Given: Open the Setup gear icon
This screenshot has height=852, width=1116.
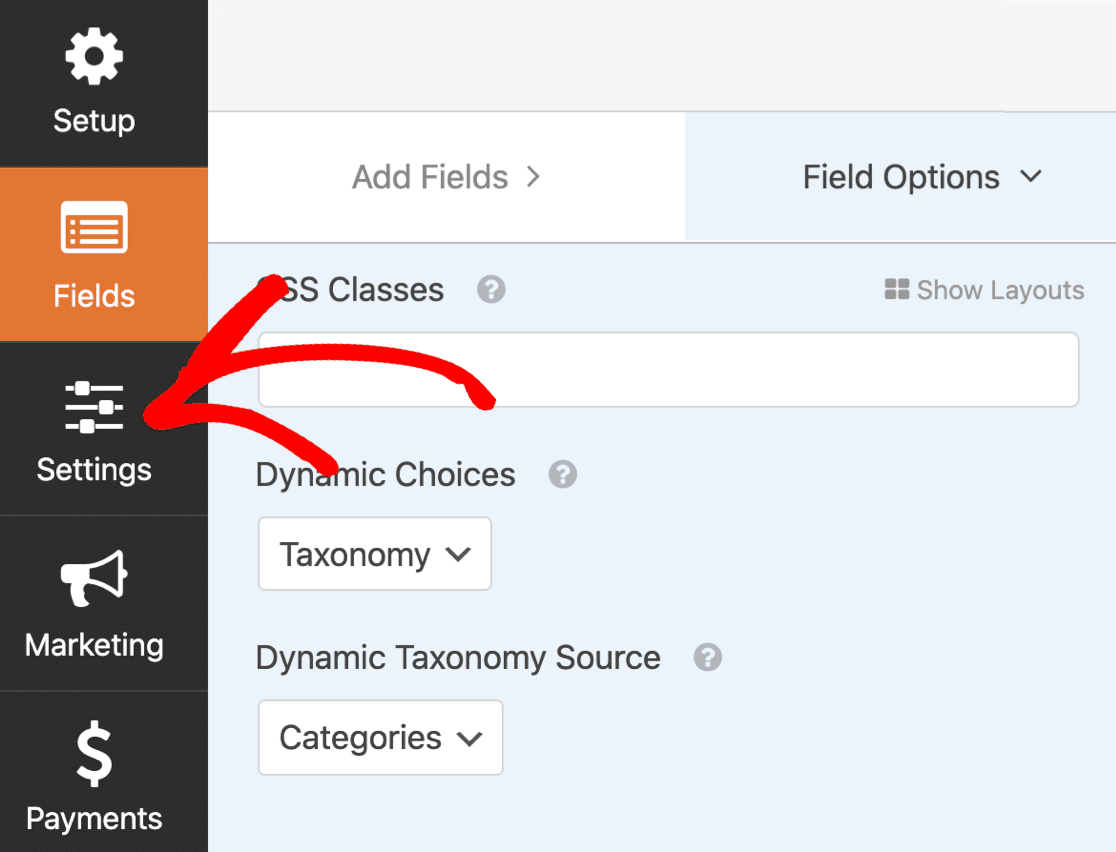Looking at the screenshot, I should 94,56.
